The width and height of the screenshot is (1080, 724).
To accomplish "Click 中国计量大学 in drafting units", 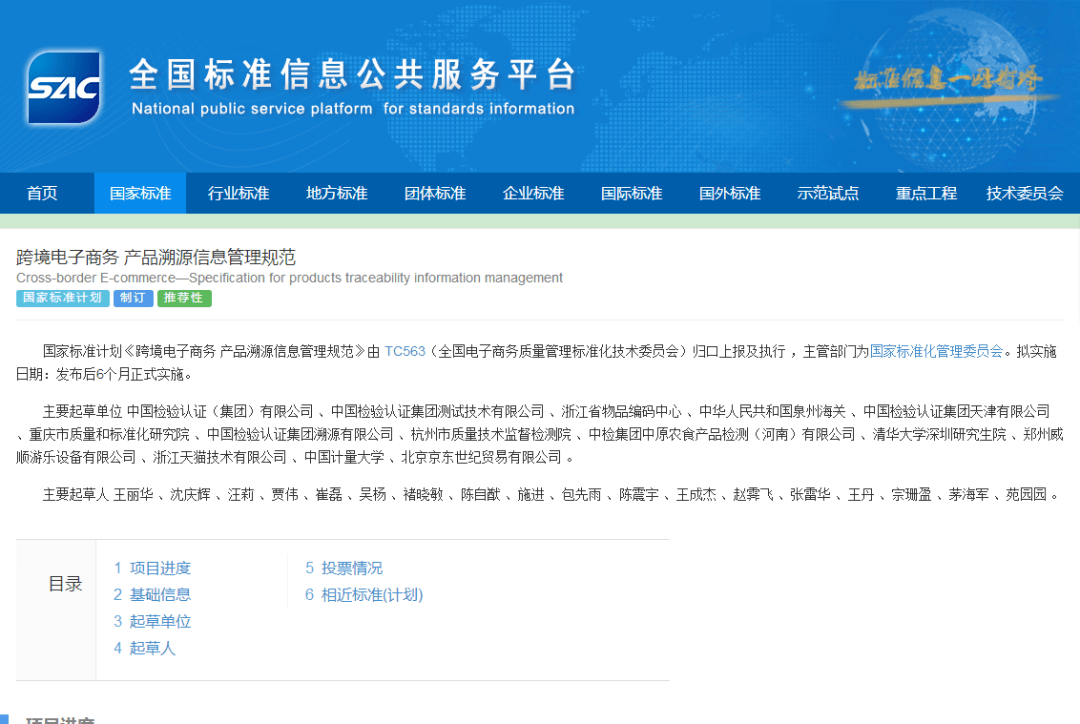I will 344,457.
